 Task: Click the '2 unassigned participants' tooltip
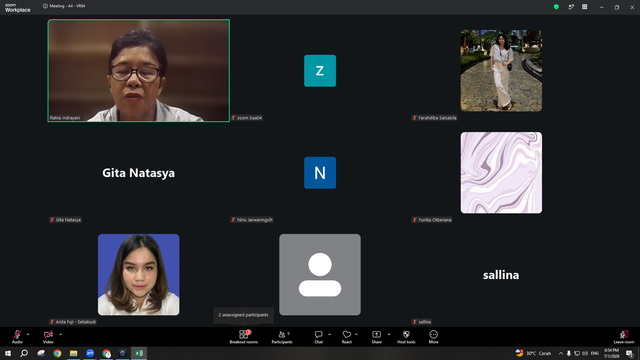[x=244, y=315]
